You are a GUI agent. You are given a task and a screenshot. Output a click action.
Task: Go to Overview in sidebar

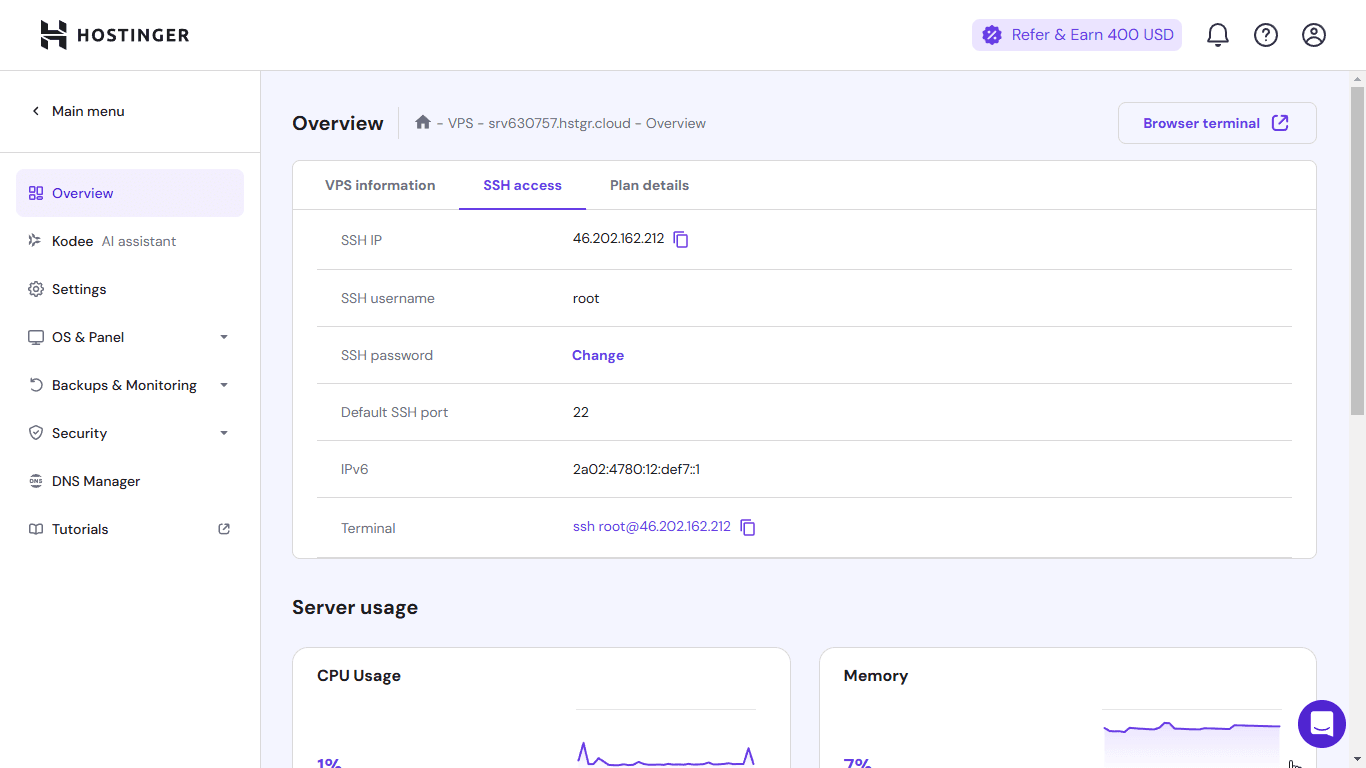130,193
